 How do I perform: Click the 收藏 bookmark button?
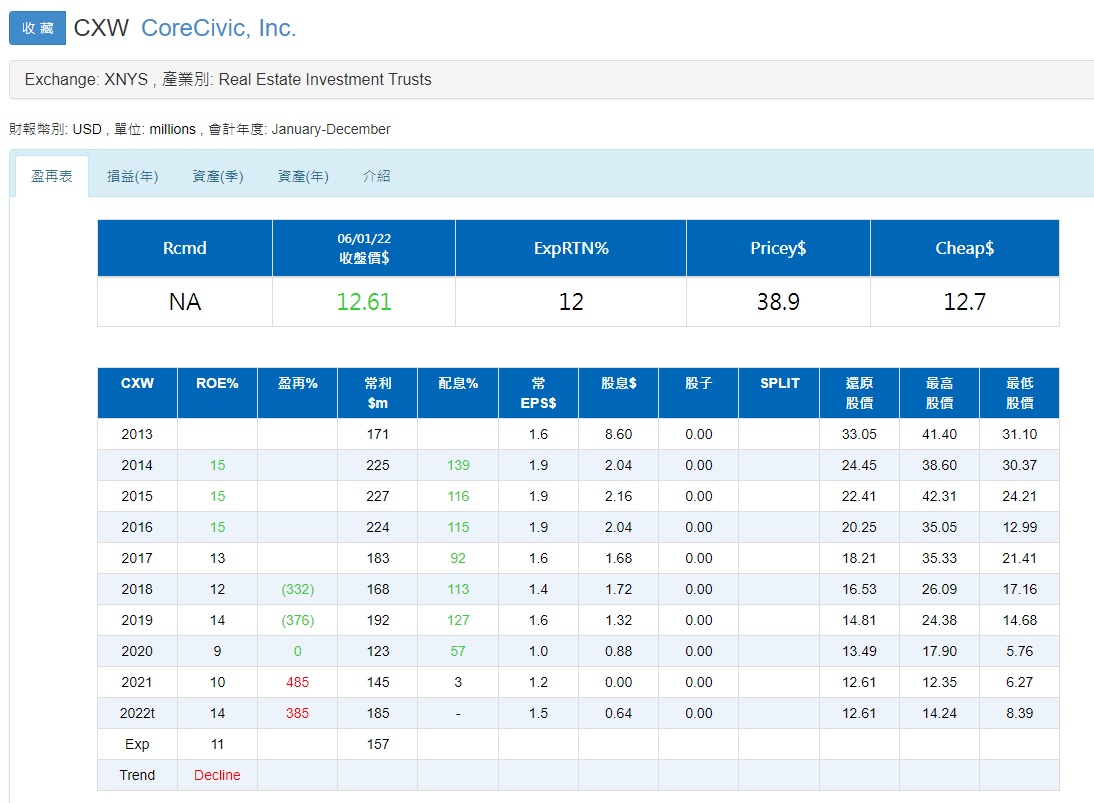(x=37, y=28)
